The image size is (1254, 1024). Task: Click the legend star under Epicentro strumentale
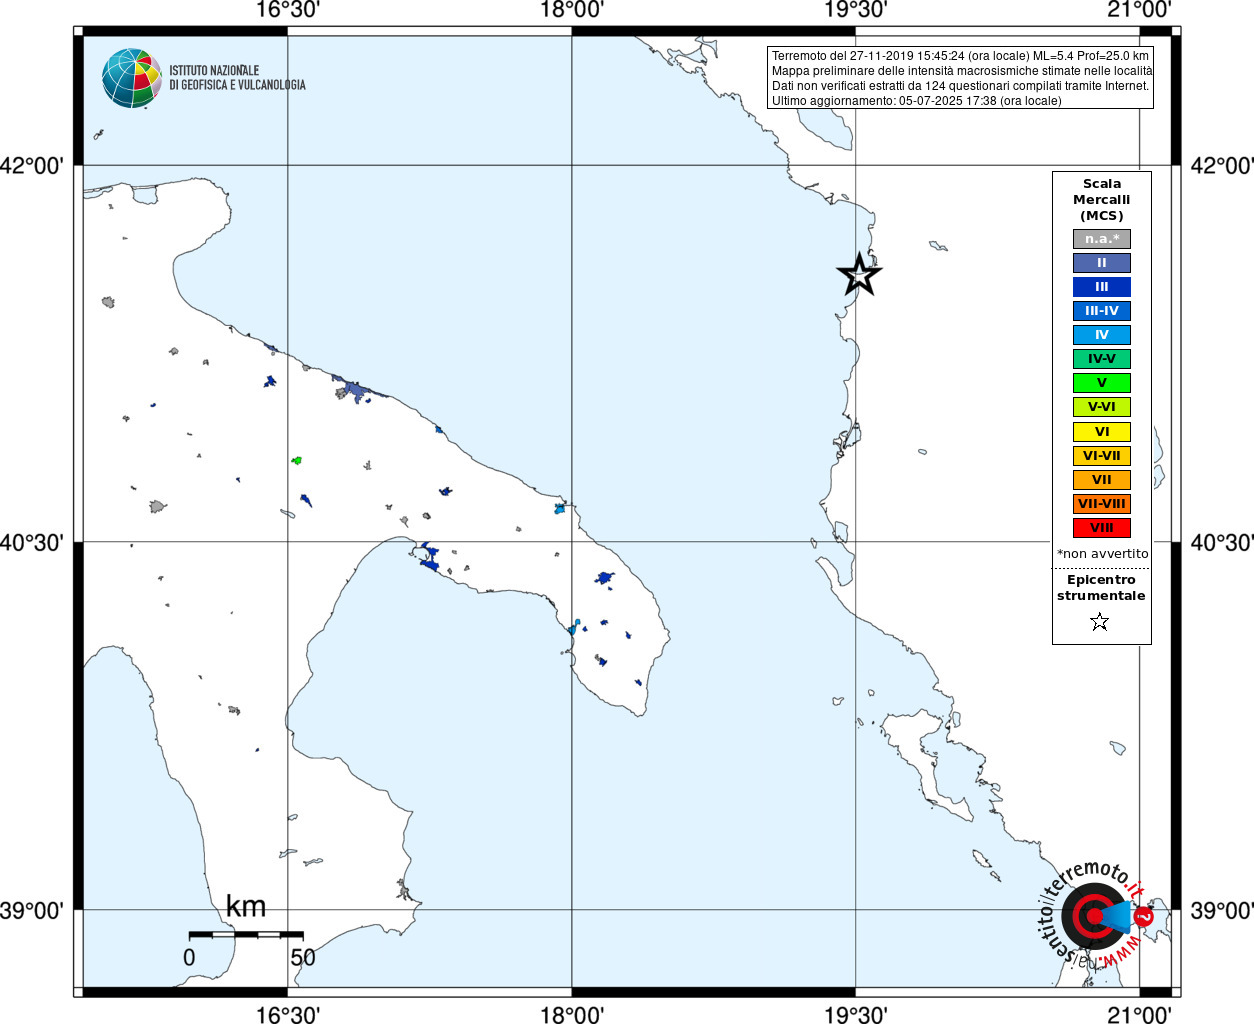click(1100, 622)
